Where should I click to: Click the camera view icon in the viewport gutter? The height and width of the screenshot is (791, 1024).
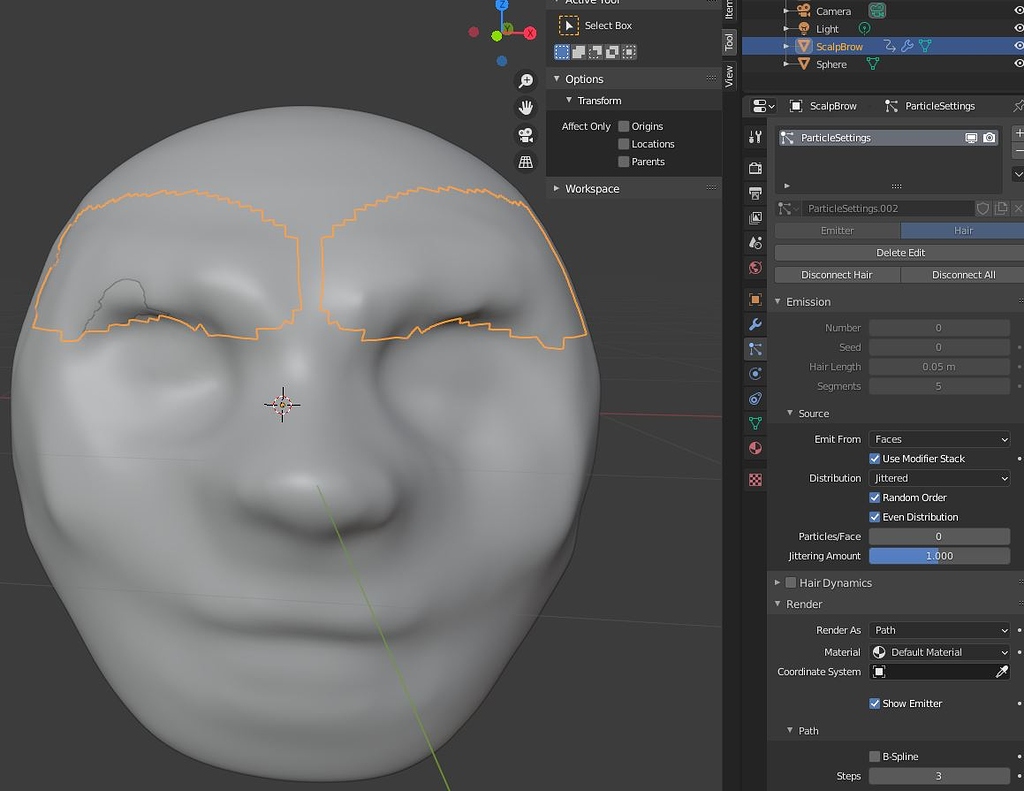(x=525, y=134)
